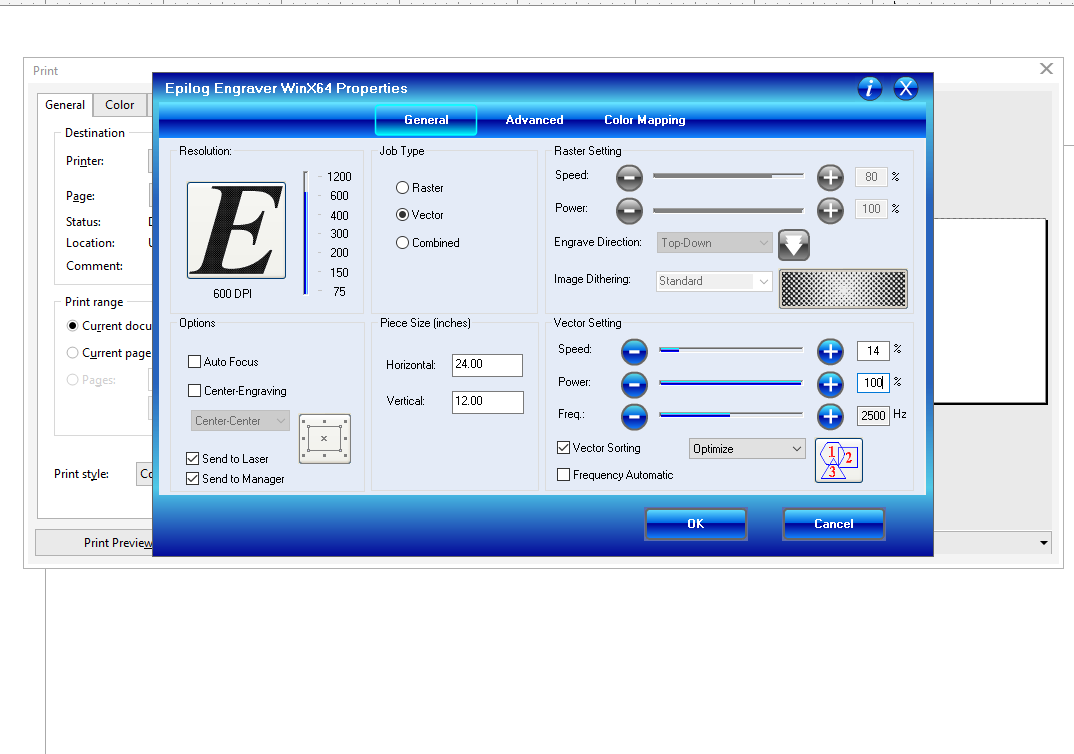The height and width of the screenshot is (754, 1074).
Task: Switch to the Advanced tab
Action: click(x=534, y=120)
